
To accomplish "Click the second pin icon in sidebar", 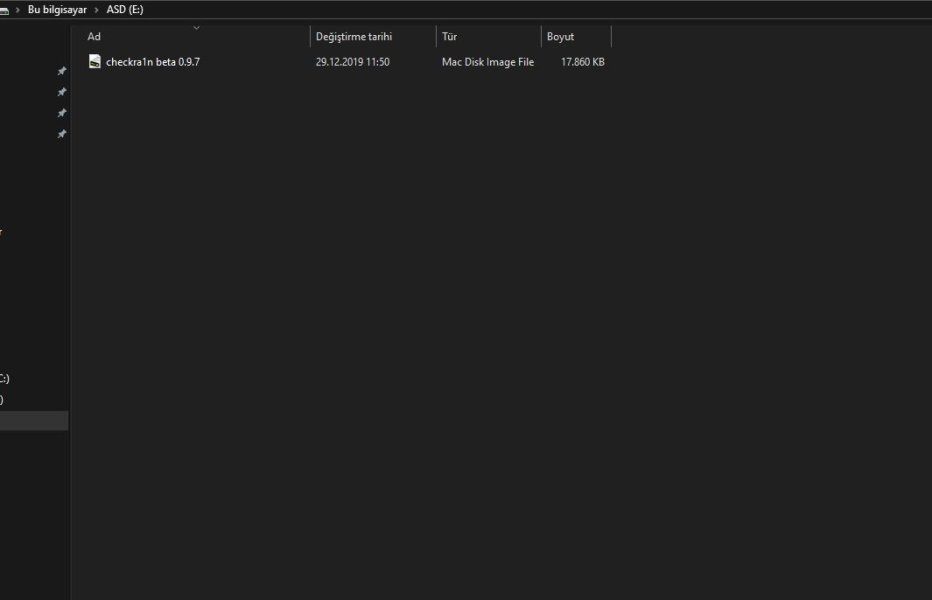I will point(62,92).
